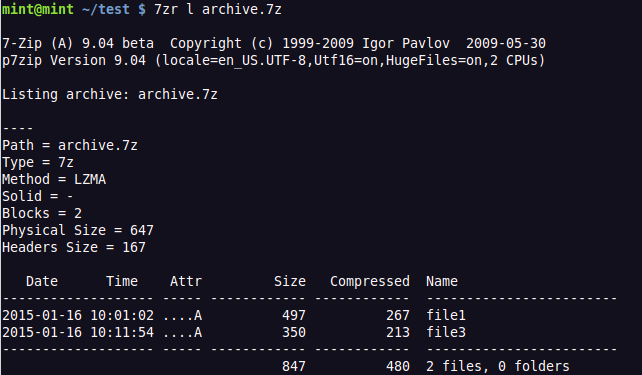Click the ~/test directory in prompt
The width and height of the screenshot is (642, 375).
coord(106,9)
